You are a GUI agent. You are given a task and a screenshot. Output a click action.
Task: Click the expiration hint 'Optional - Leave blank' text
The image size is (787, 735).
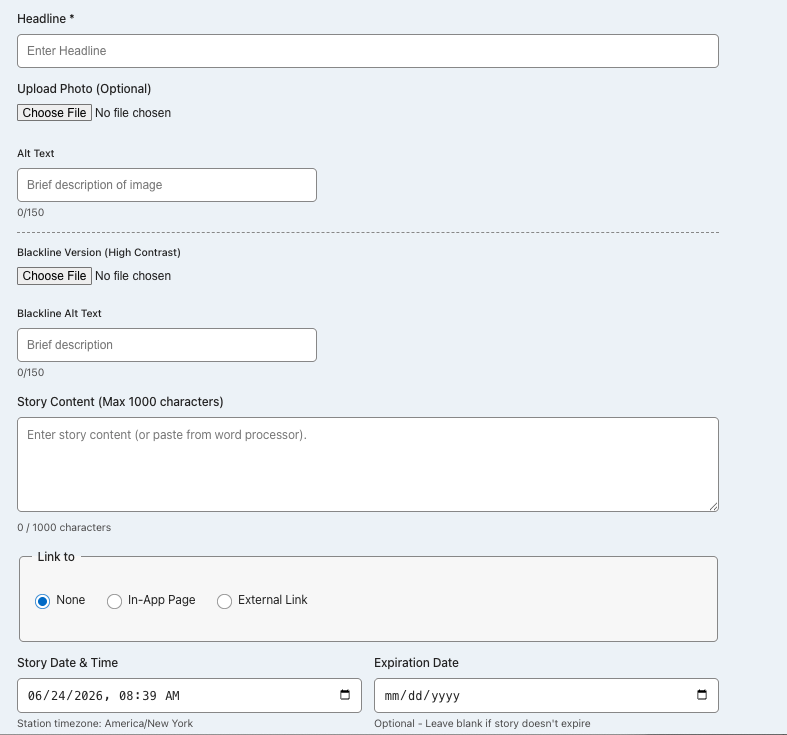482,723
